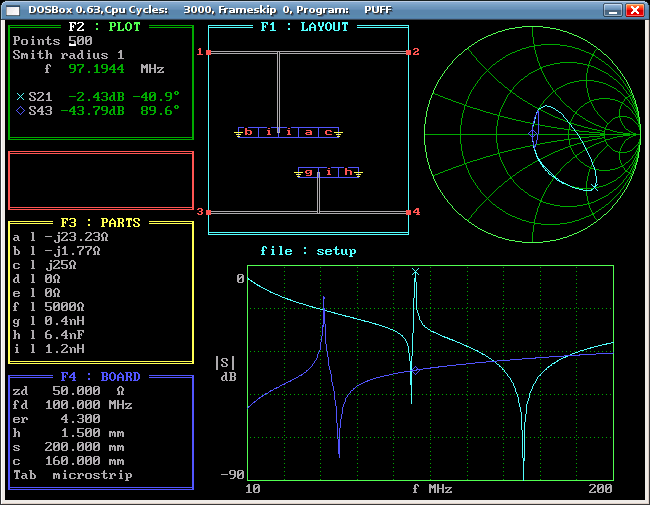This screenshot has width=650, height=505.
Task: Select part b line -j1.77Ω
Action: pos(56,251)
